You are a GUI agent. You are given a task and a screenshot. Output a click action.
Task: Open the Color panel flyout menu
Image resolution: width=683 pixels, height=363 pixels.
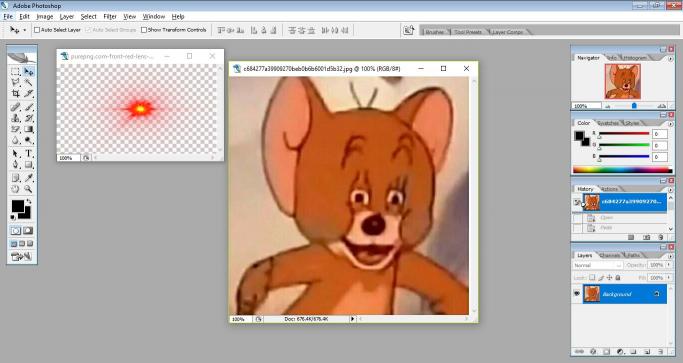[x=670, y=124]
